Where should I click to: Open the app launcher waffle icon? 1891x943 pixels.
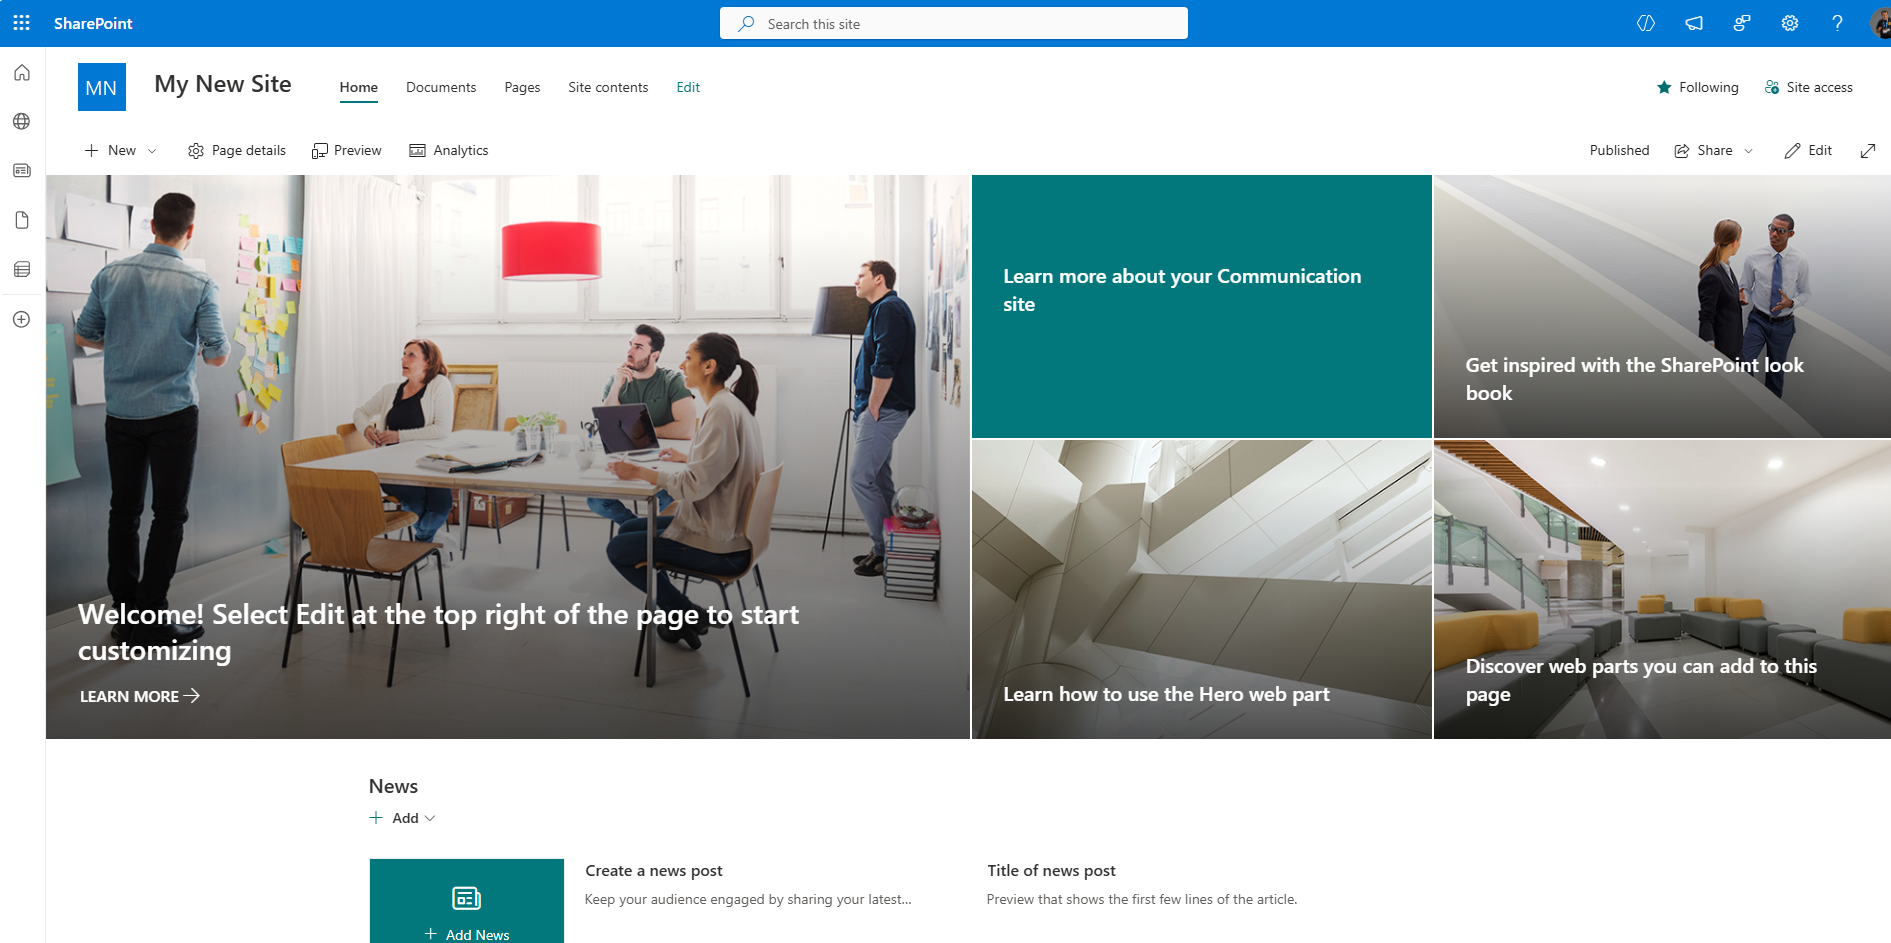pyautogui.click(x=21, y=23)
